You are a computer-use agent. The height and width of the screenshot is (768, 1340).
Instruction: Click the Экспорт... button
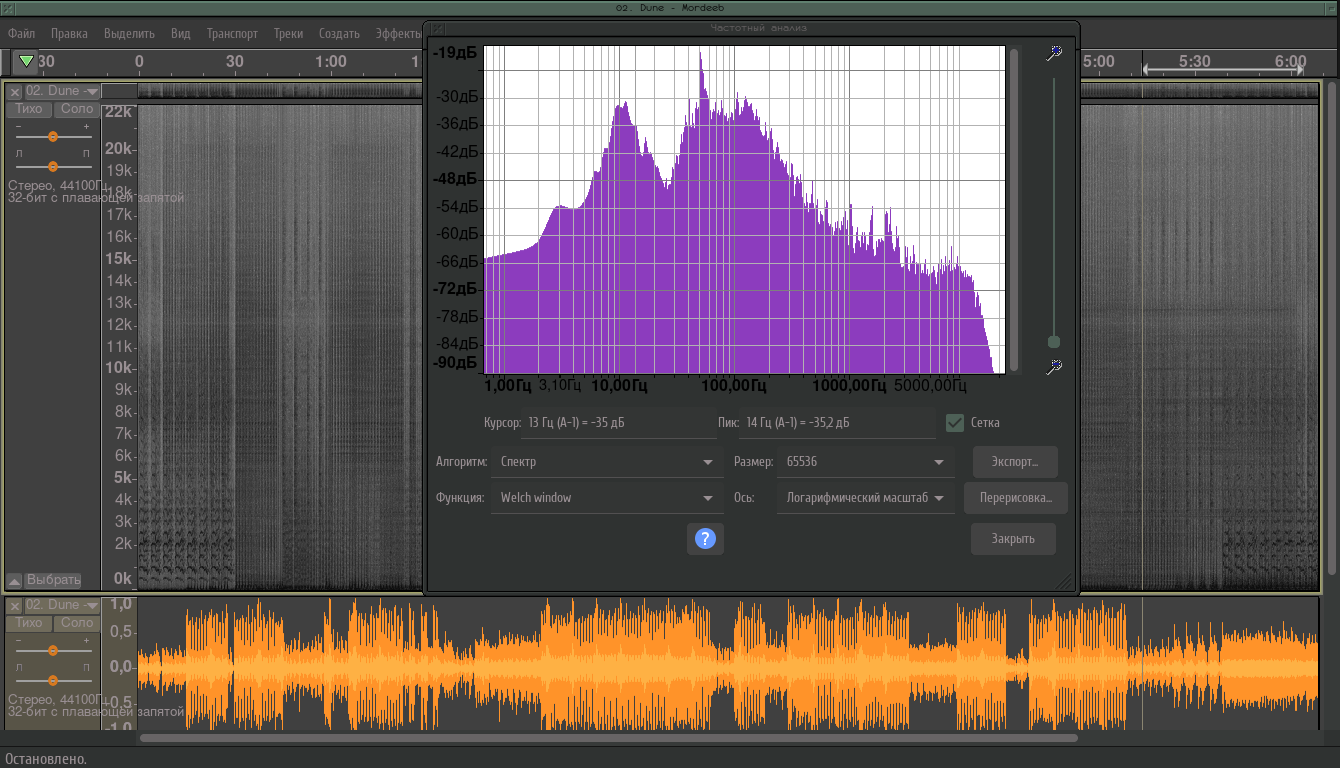tap(1015, 462)
